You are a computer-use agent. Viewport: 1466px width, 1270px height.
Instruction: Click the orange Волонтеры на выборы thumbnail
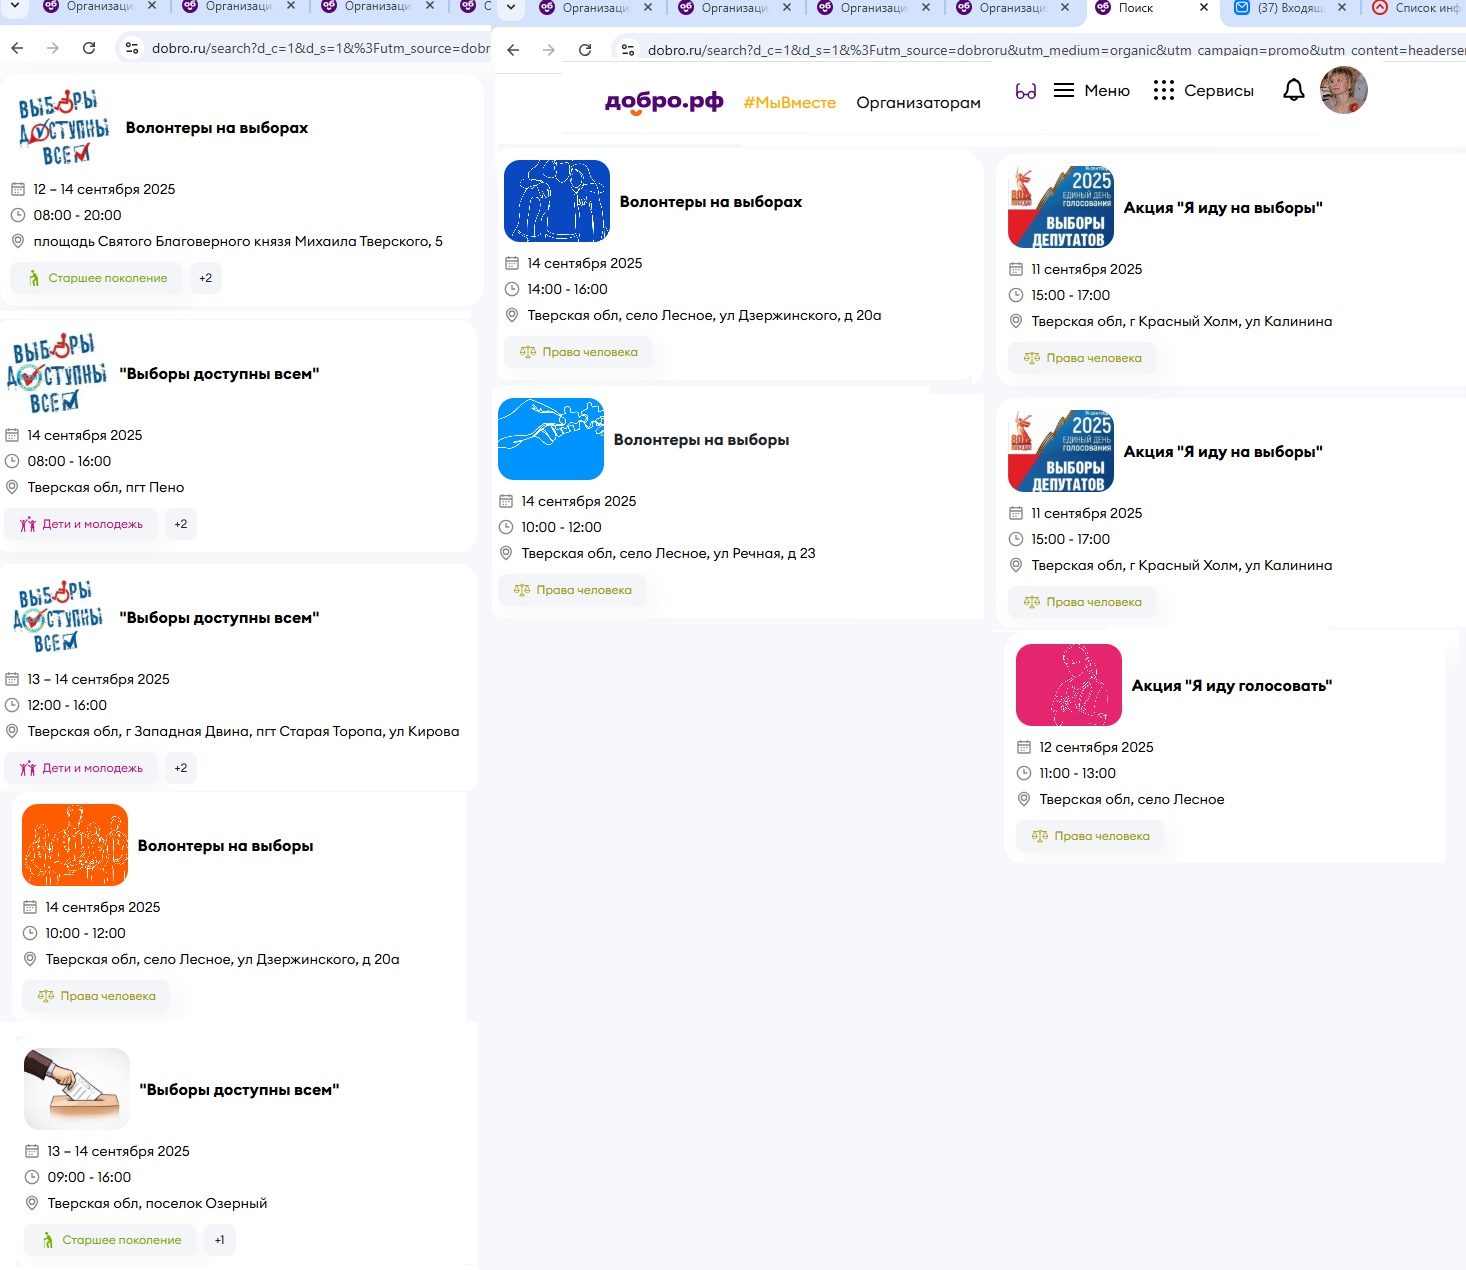coord(75,845)
